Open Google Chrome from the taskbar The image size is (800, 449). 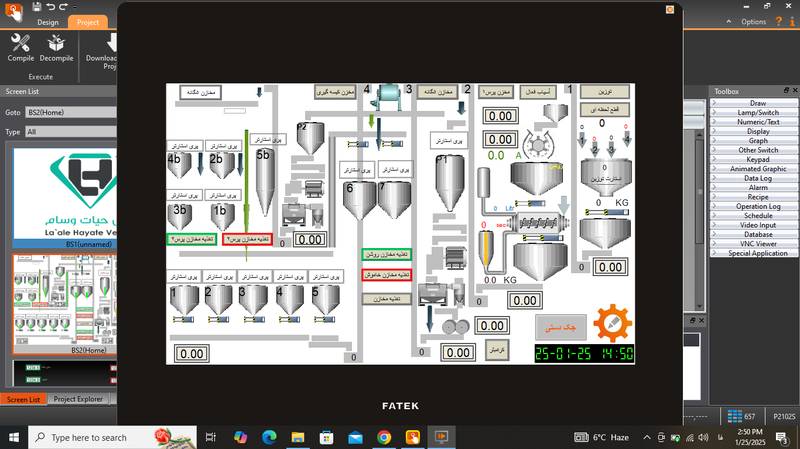click(384, 437)
